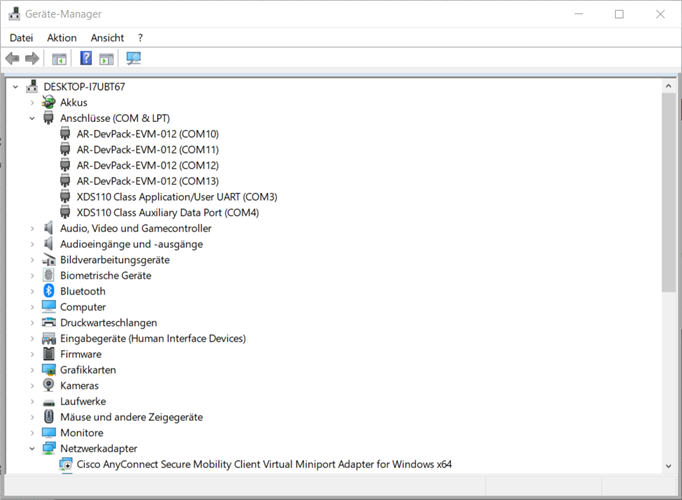This screenshot has width=682, height=500.
Task: Click the HID icon beside Eingabegeräte
Action: pos(49,338)
